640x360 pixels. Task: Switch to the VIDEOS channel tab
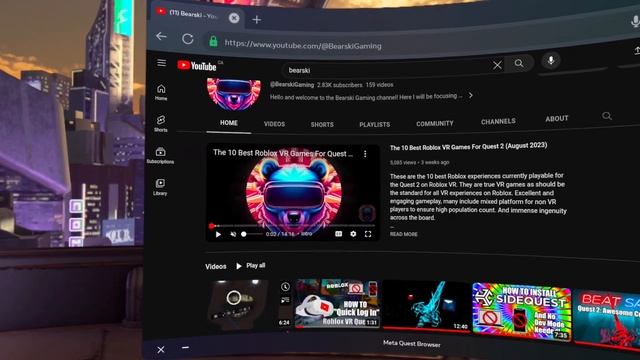[274, 124]
